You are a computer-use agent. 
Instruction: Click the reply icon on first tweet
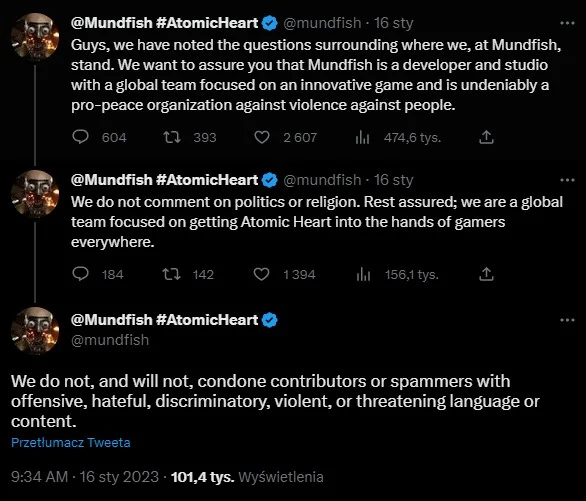pos(80,137)
